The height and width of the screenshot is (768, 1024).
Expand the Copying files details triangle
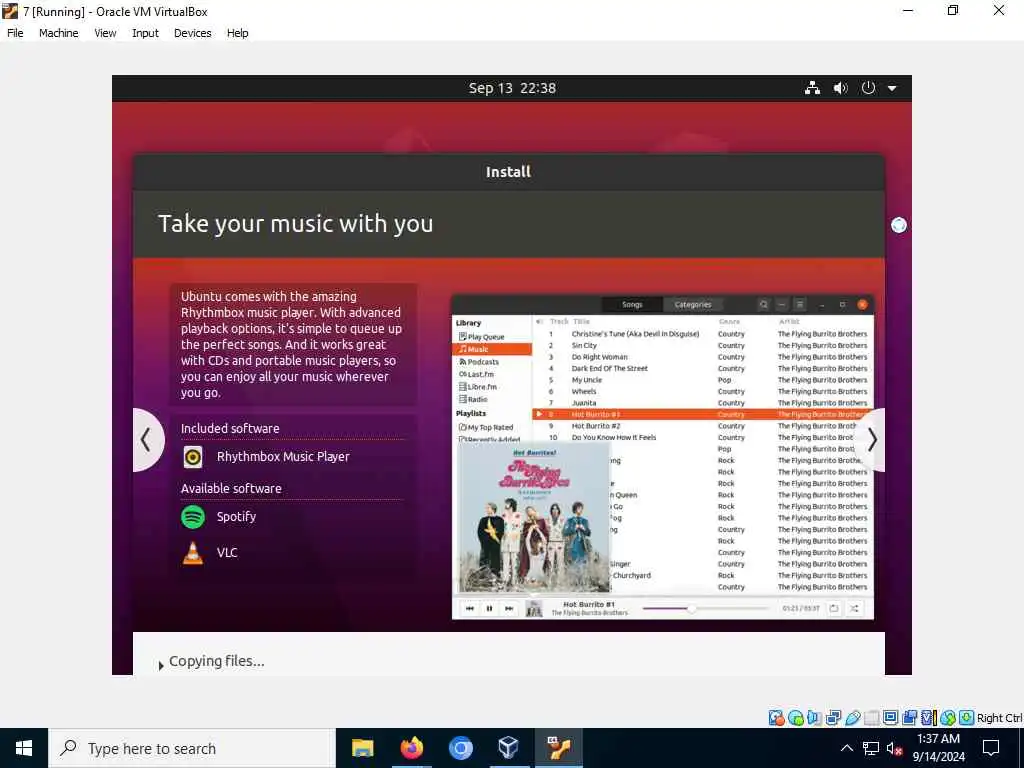coord(161,665)
